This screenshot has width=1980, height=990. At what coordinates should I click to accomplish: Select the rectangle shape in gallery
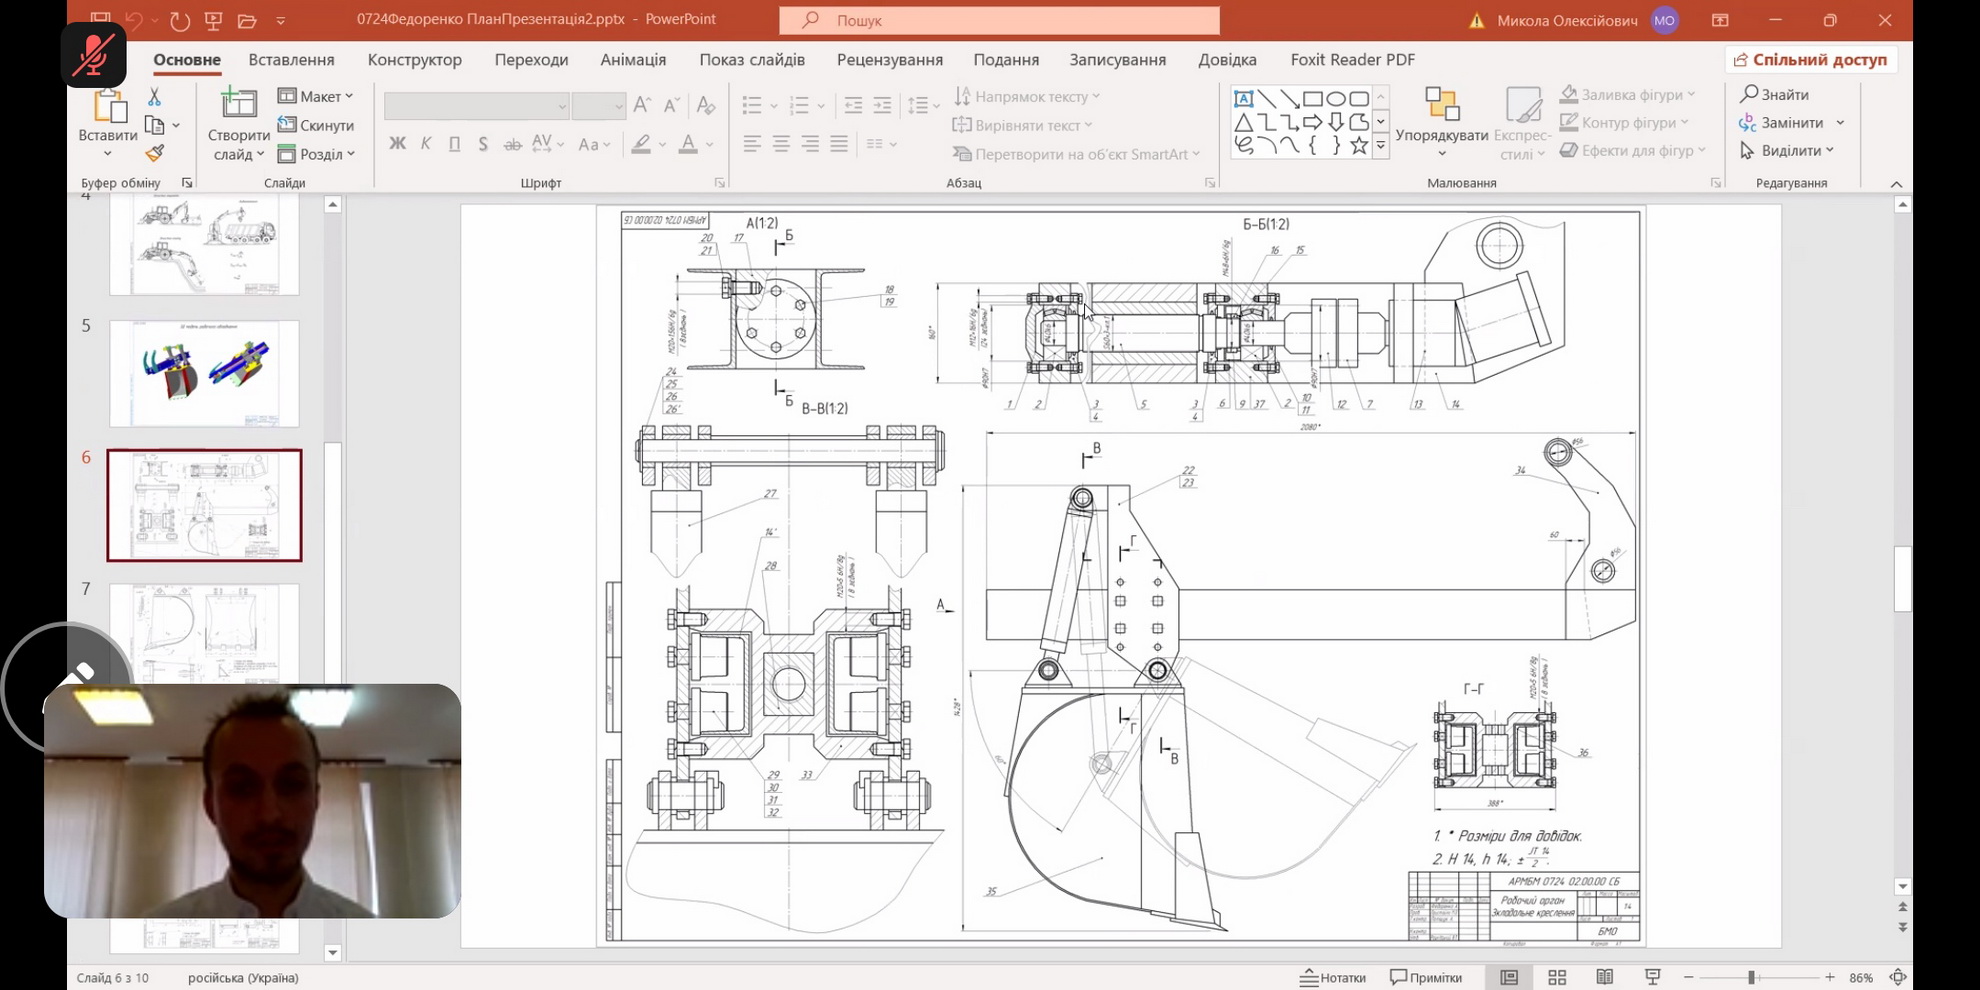coord(1313,98)
